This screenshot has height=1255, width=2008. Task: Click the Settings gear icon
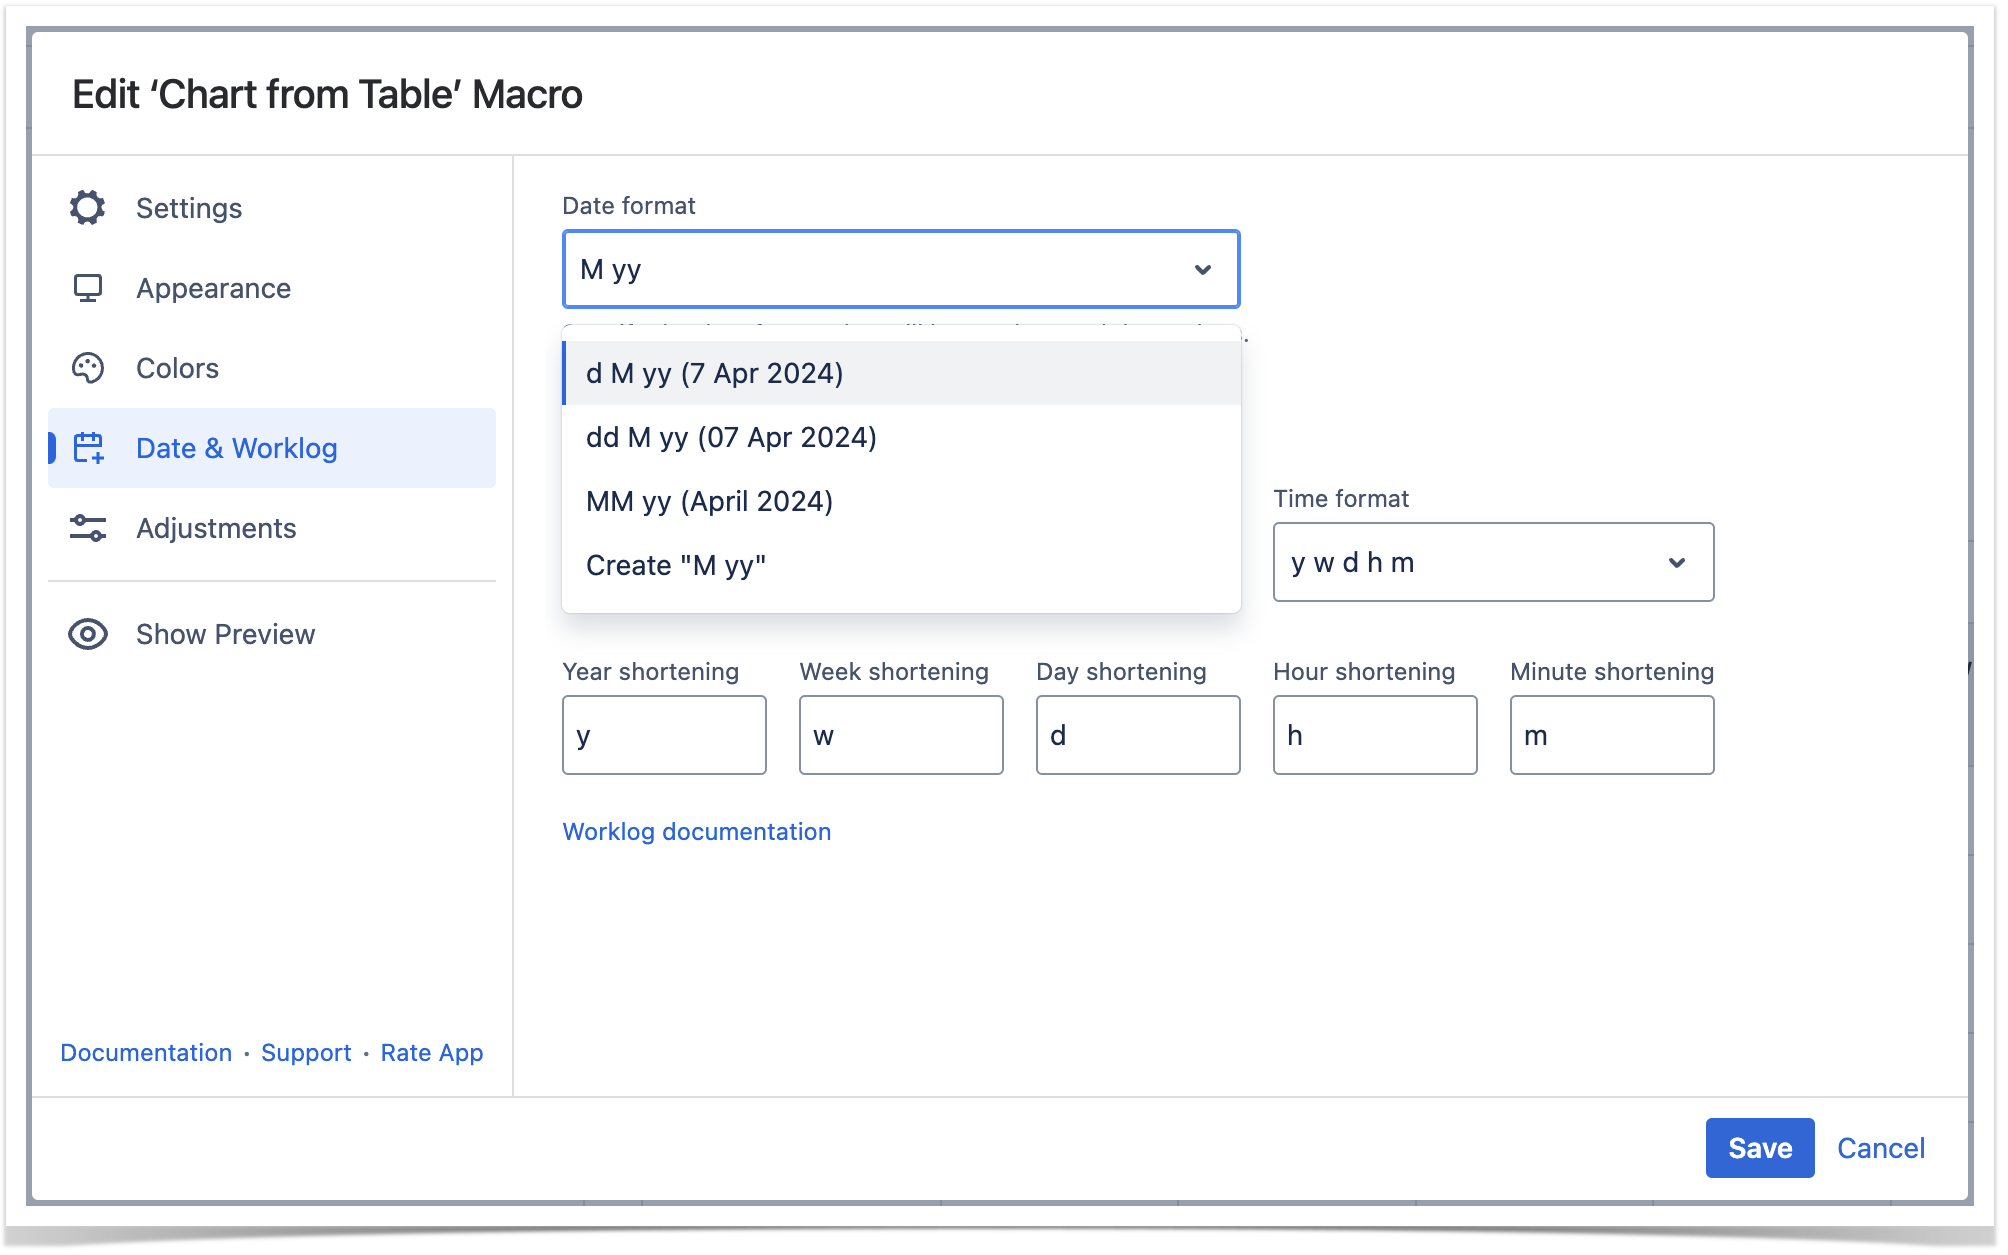[88, 208]
